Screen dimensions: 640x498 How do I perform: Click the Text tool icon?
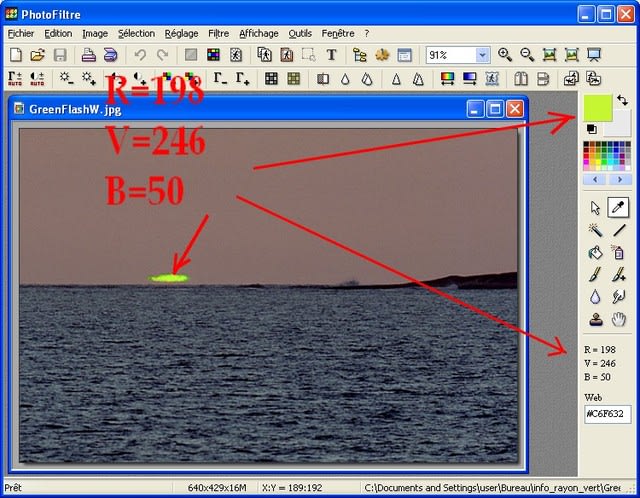[332, 55]
